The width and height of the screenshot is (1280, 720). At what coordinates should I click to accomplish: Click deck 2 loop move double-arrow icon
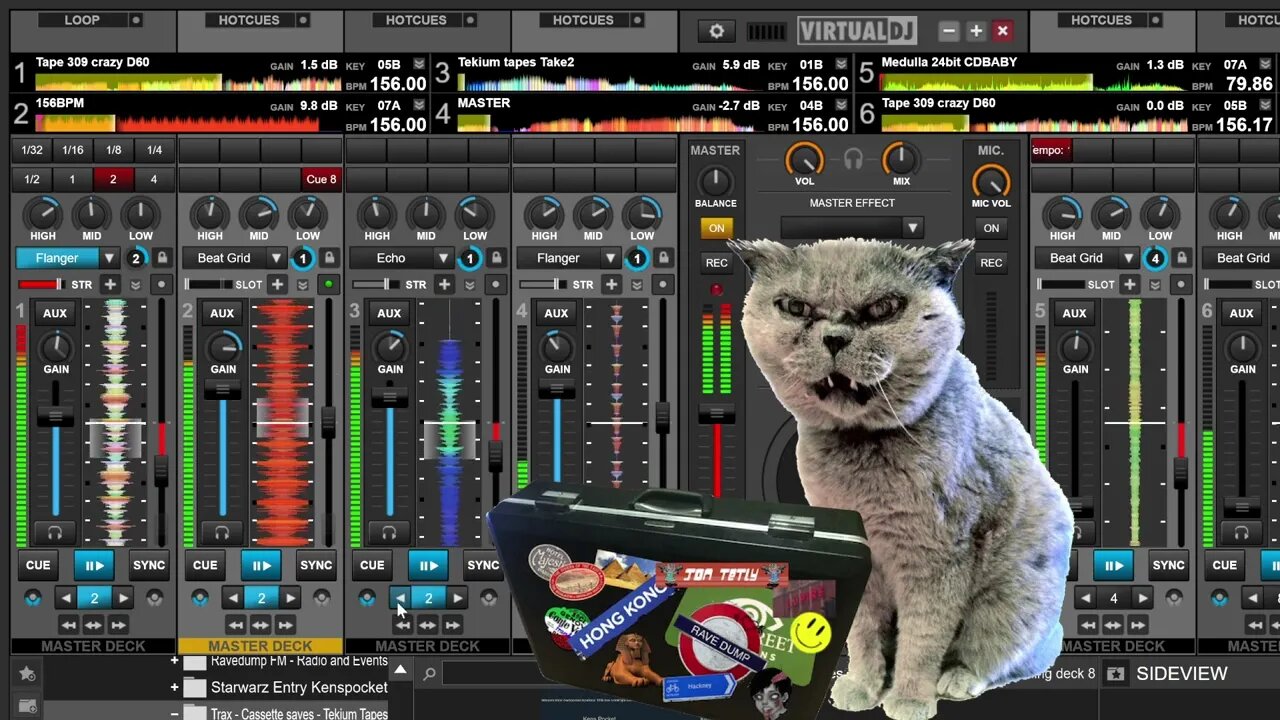click(x=260, y=625)
